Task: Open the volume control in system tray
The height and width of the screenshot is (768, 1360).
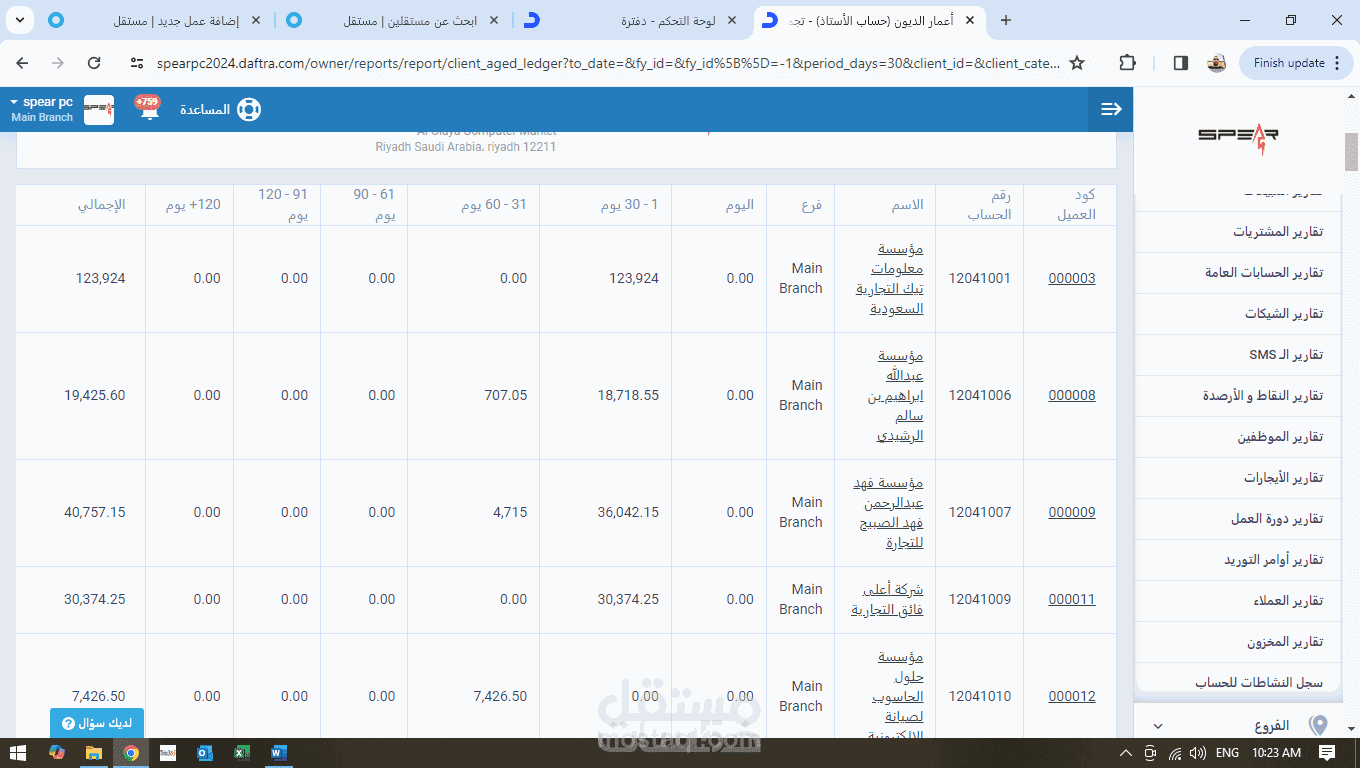Action: (x=1199, y=753)
